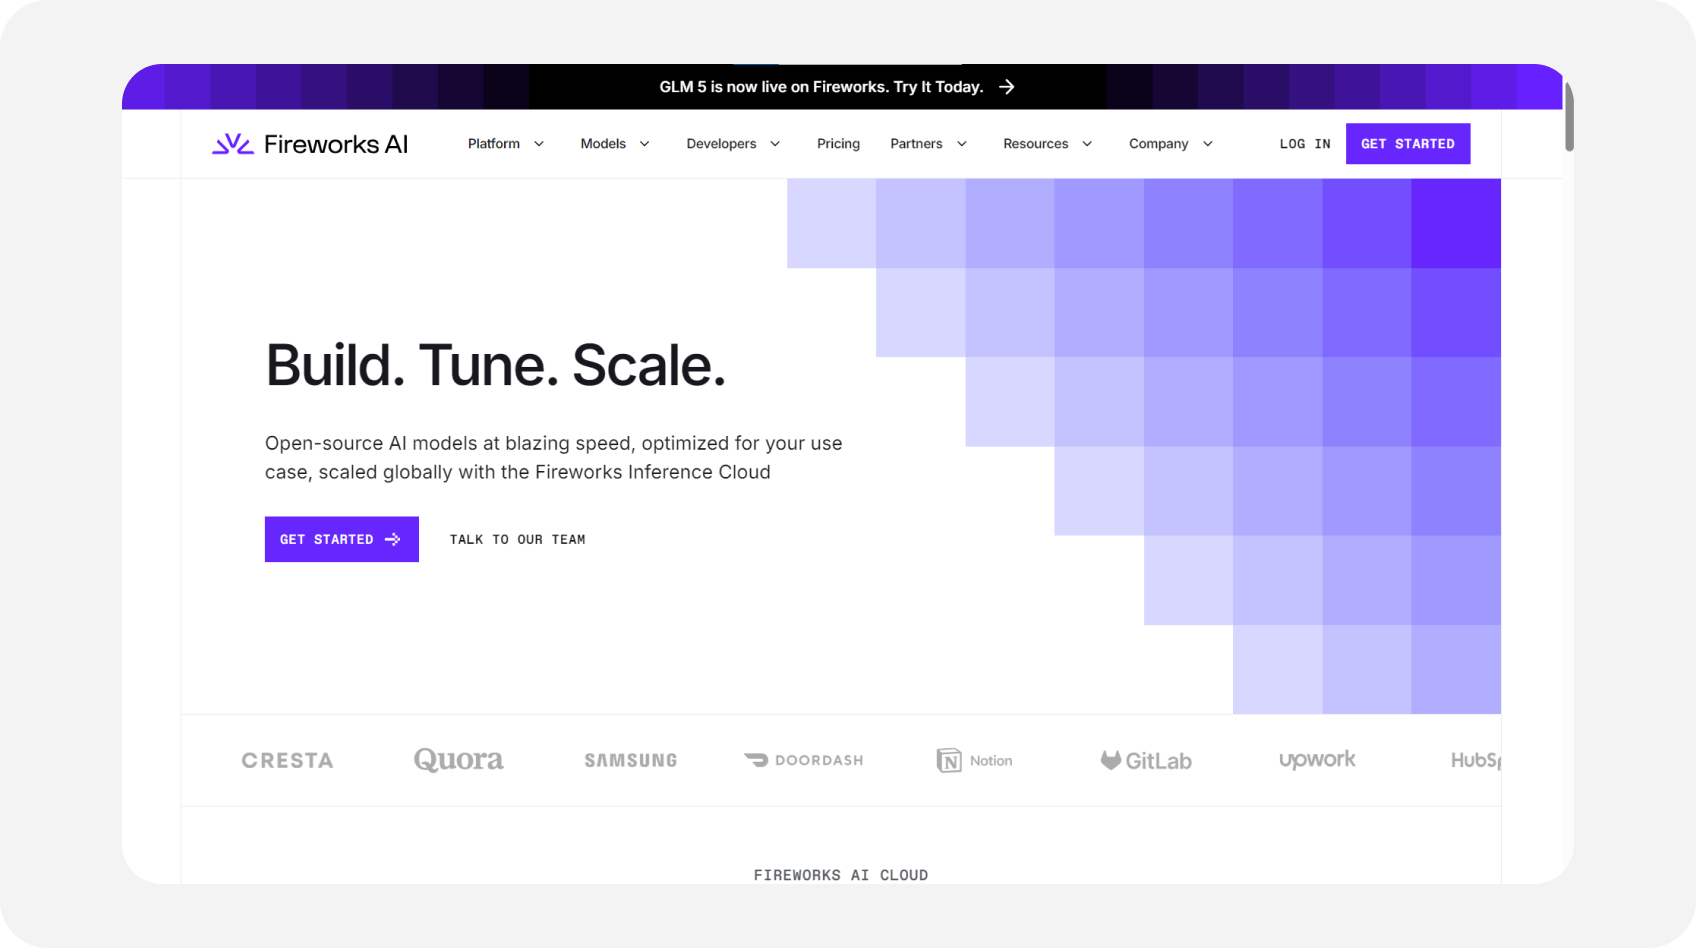Click the LOG IN link
The image size is (1696, 948).
click(x=1305, y=144)
